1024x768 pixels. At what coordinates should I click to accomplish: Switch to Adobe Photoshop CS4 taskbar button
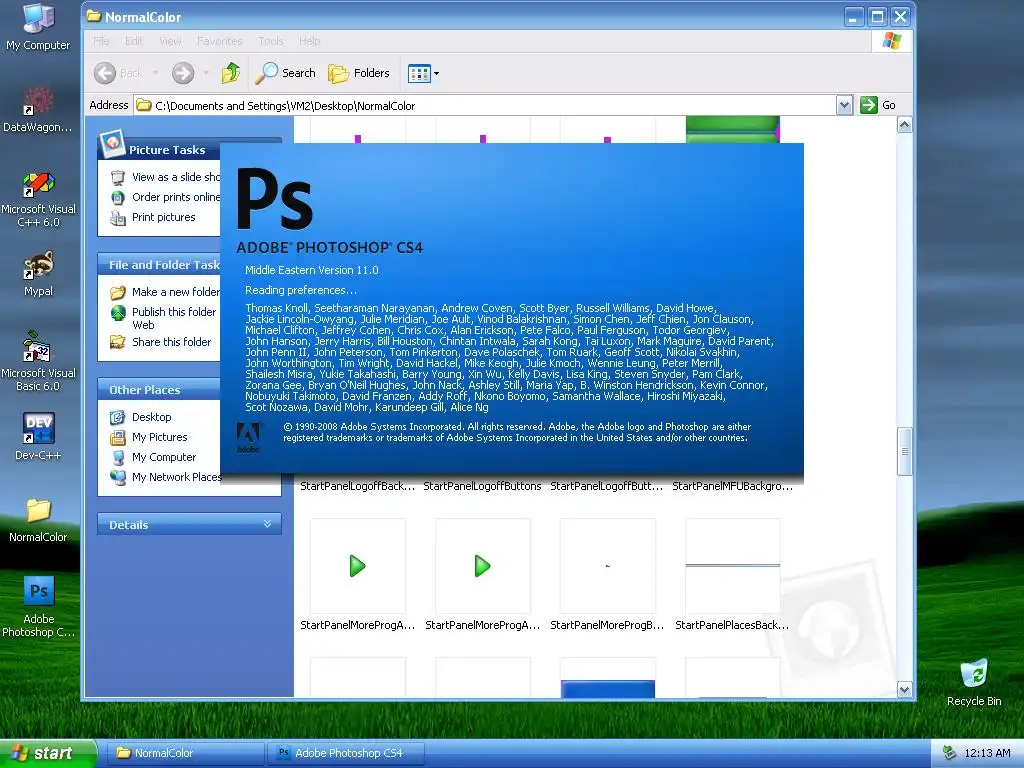[345, 753]
